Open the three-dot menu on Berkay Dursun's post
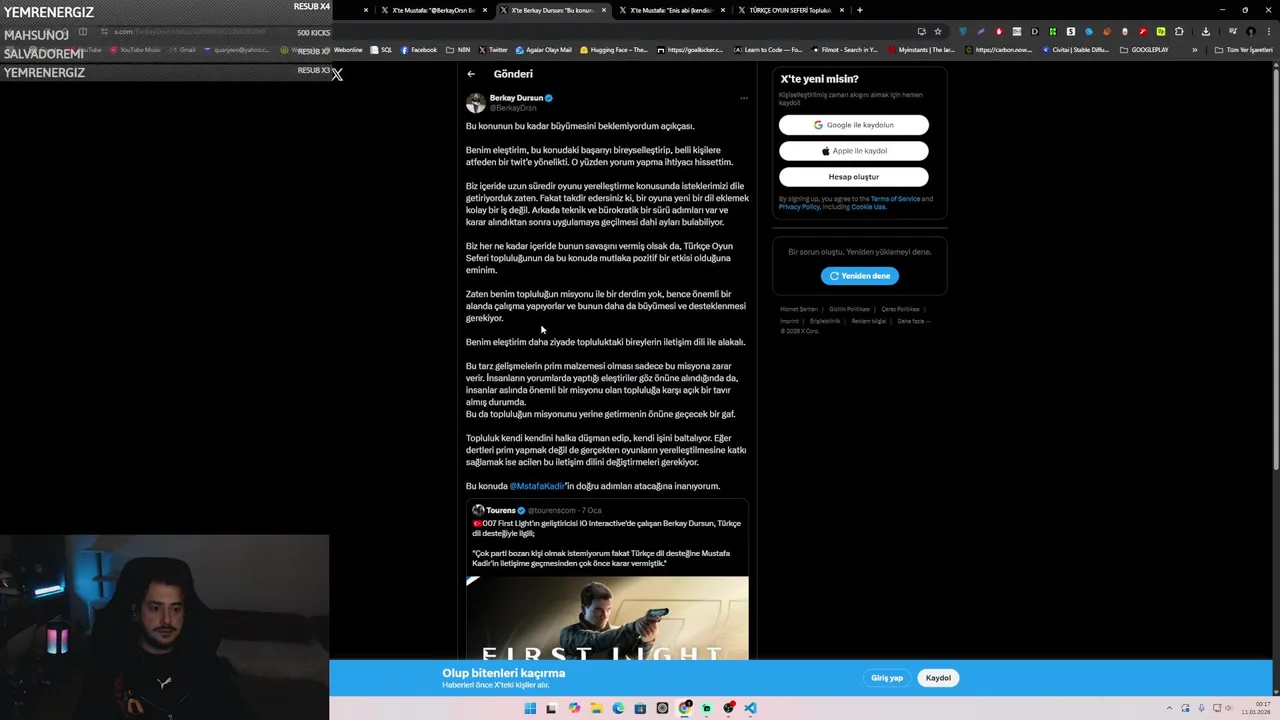The image size is (1280, 720). [743, 98]
